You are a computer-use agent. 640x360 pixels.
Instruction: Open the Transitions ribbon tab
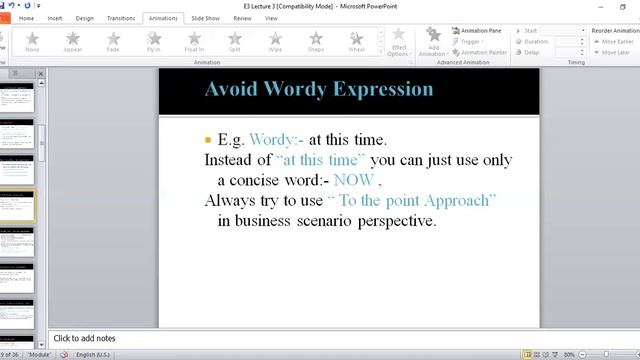tap(121, 18)
